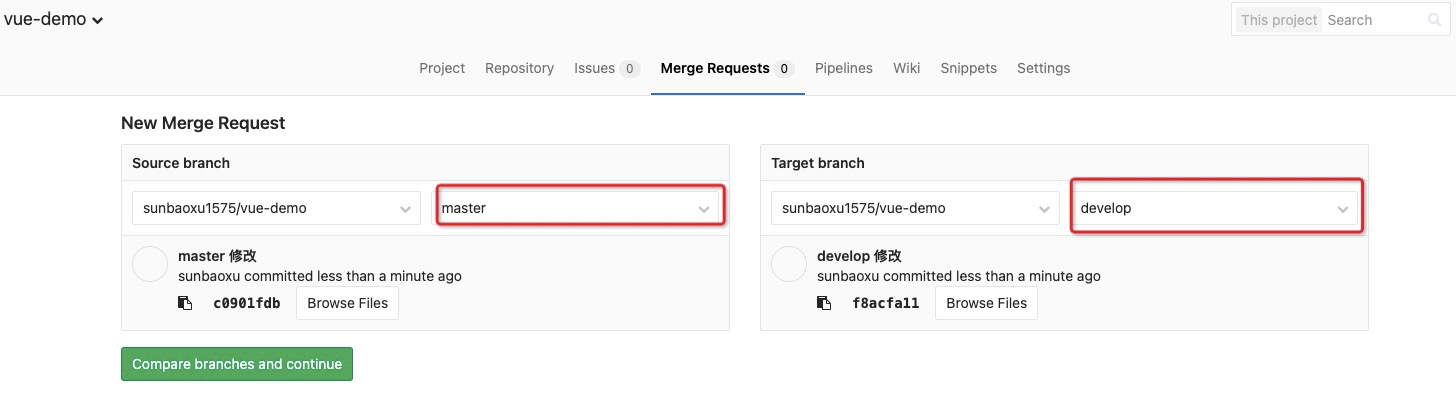Switch to the Repository tab

[519, 68]
